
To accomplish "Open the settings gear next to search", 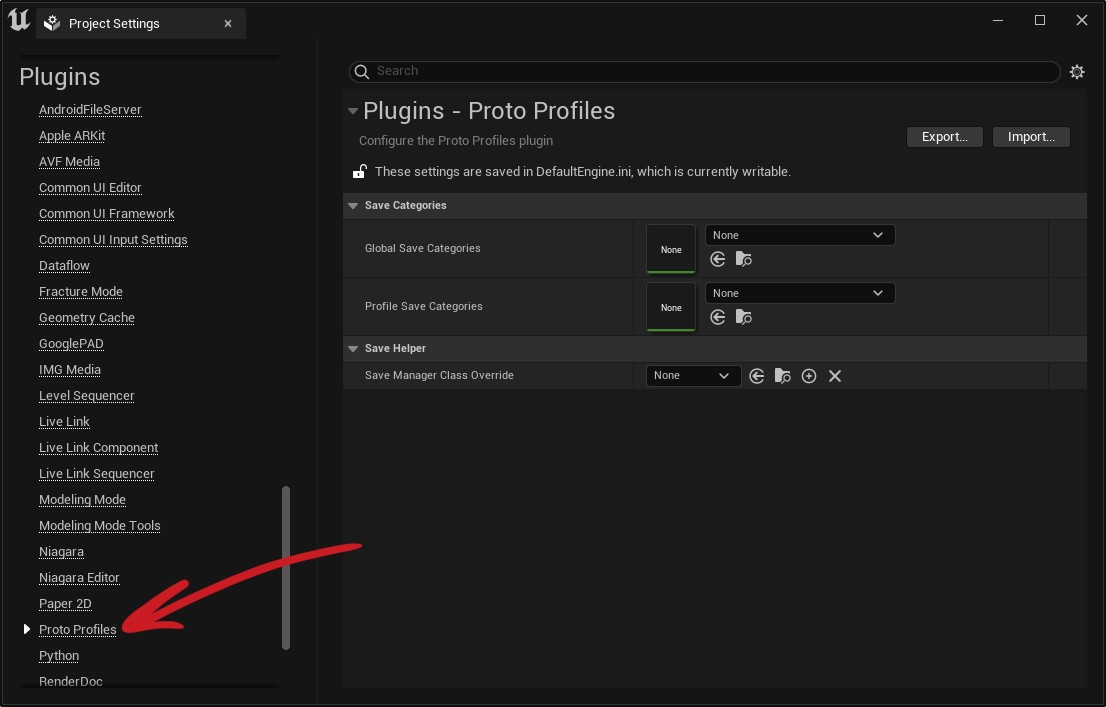I will click(x=1077, y=72).
